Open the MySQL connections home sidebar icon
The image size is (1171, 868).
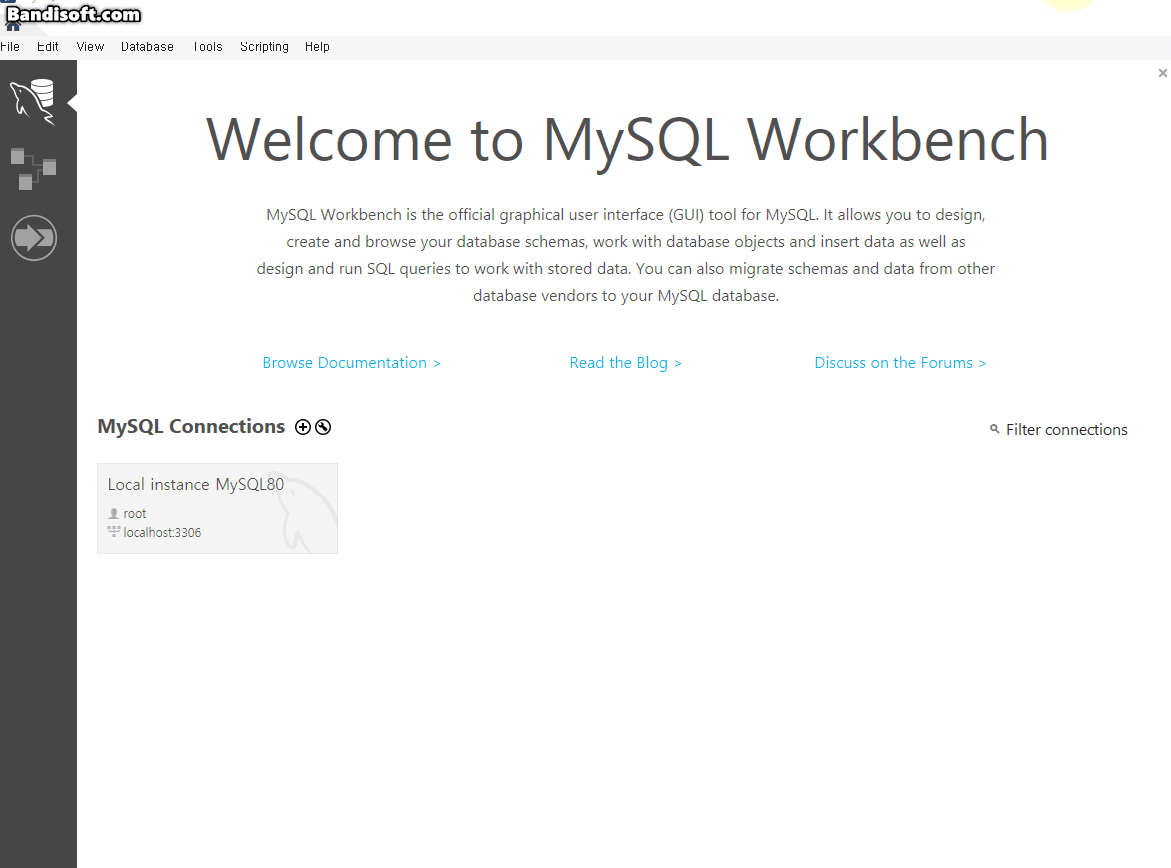coord(34,102)
